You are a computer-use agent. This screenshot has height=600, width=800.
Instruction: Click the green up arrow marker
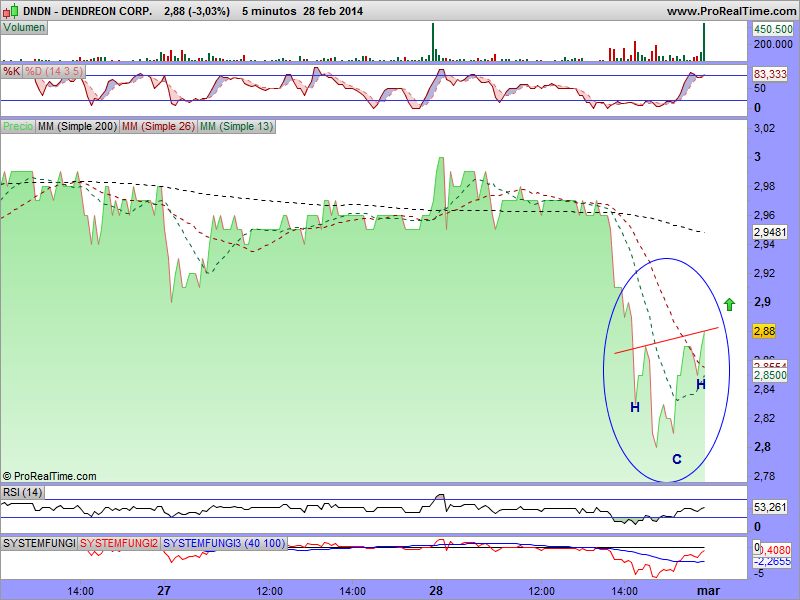[729, 305]
